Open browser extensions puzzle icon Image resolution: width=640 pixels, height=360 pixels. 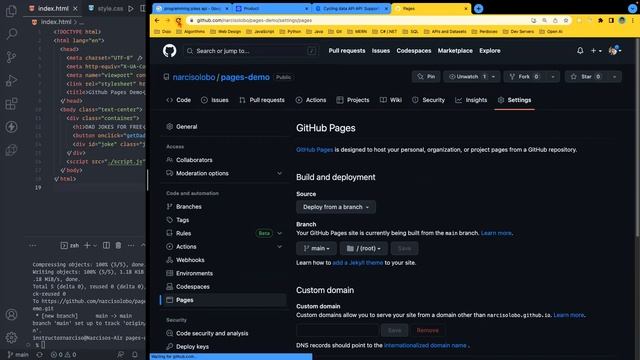(600, 20)
